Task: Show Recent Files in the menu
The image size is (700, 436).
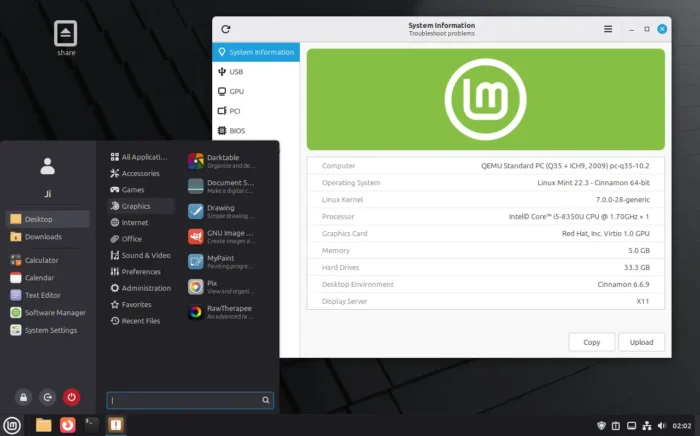Action: pyautogui.click(x=141, y=321)
